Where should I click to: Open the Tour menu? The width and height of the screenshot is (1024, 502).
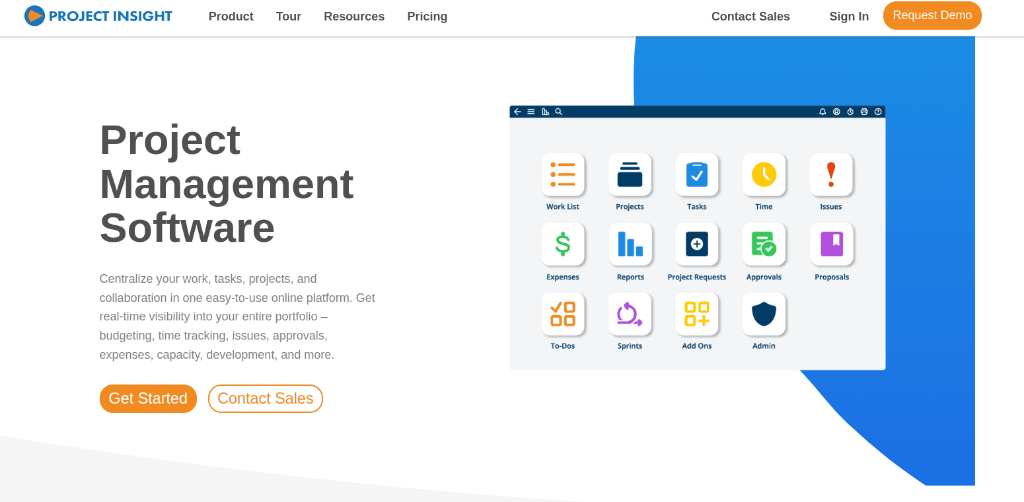288,16
